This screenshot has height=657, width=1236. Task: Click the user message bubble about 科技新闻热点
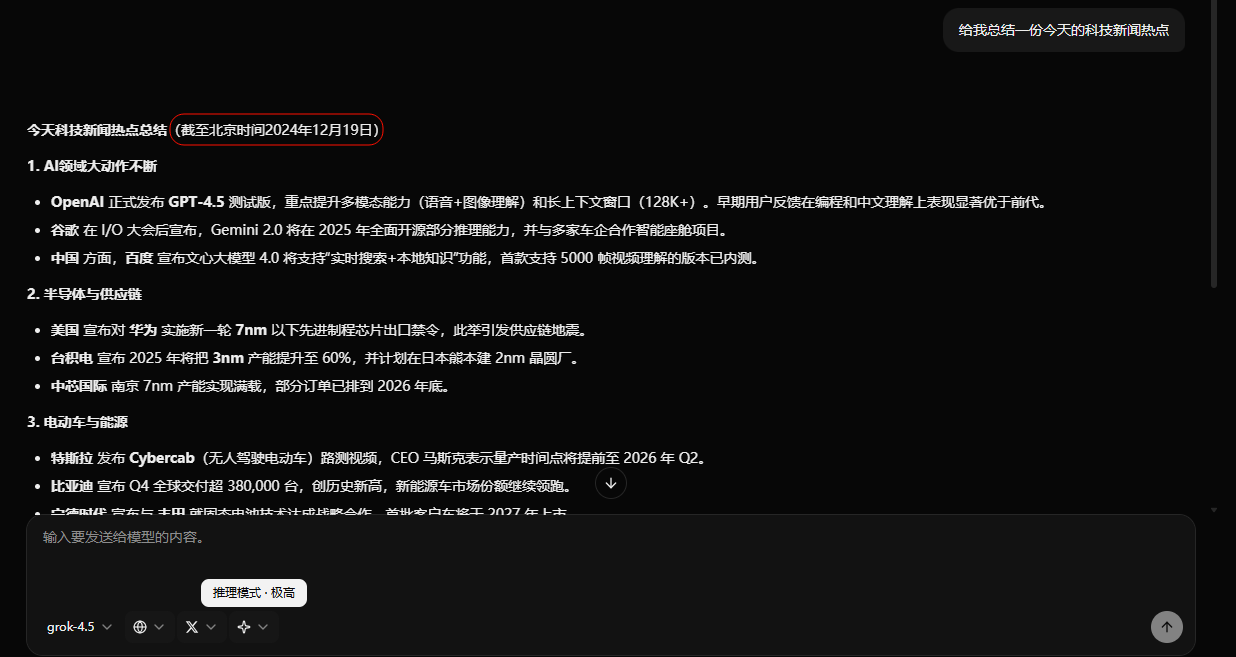click(x=1064, y=30)
